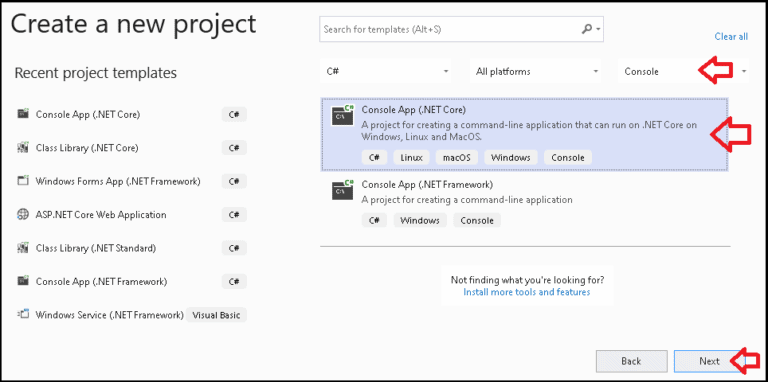Click the recent Class Library (.NET Standard) icon
The height and width of the screenshot is (382, 768).
point(23,248)
